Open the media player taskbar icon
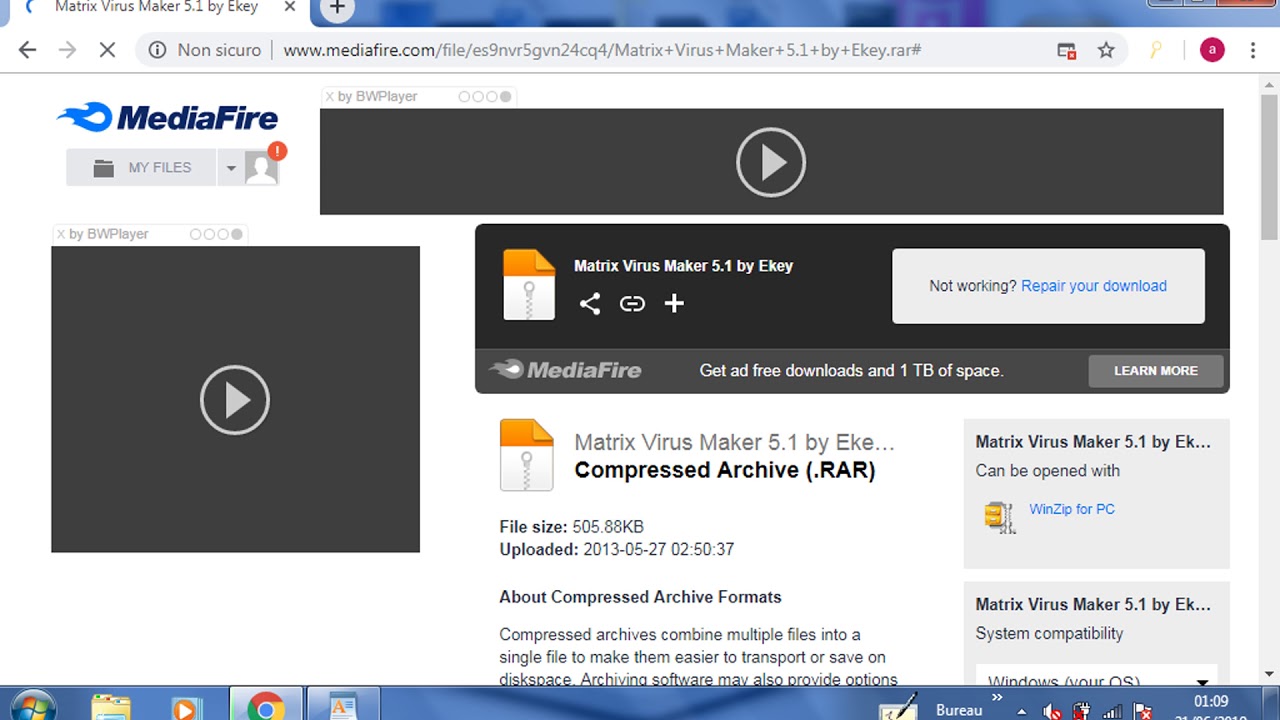The width and height of the screenshot is (1280, 720). coord(185,707)
